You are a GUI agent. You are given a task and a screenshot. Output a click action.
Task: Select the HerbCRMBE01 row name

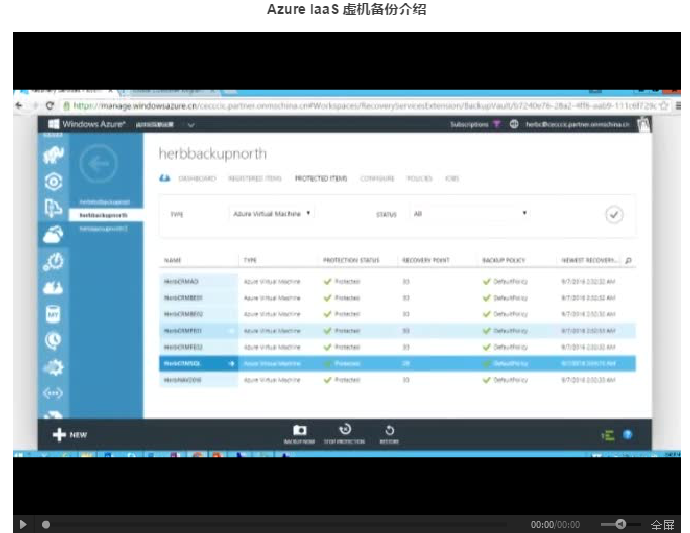183,298
